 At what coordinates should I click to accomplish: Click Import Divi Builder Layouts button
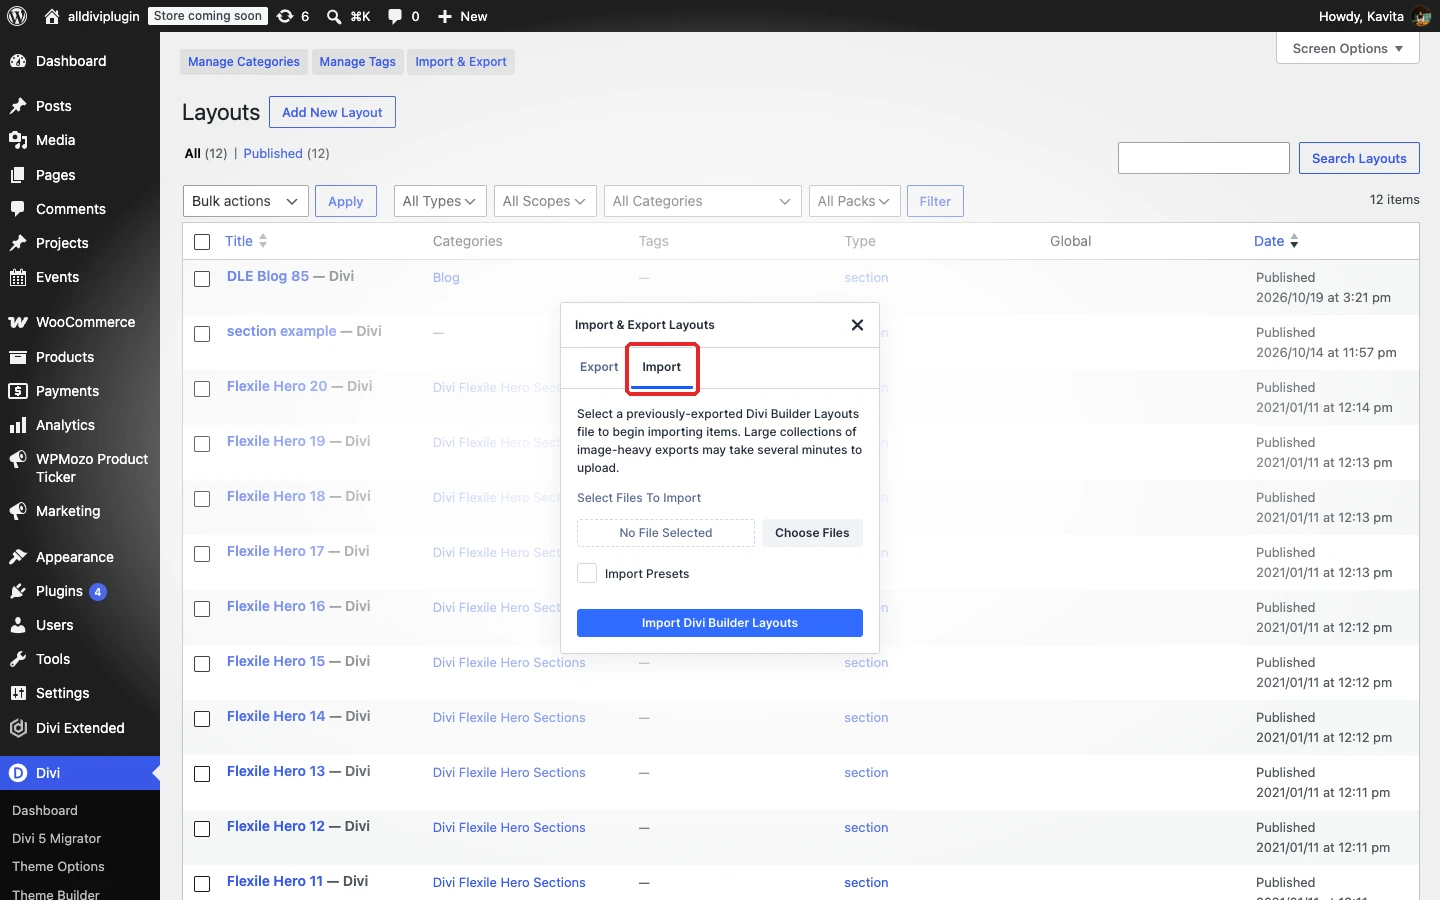720,623
